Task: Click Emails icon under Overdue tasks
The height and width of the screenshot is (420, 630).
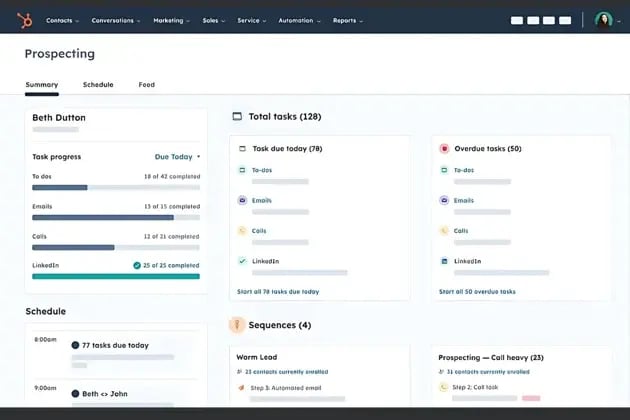Action: [444, 200]
